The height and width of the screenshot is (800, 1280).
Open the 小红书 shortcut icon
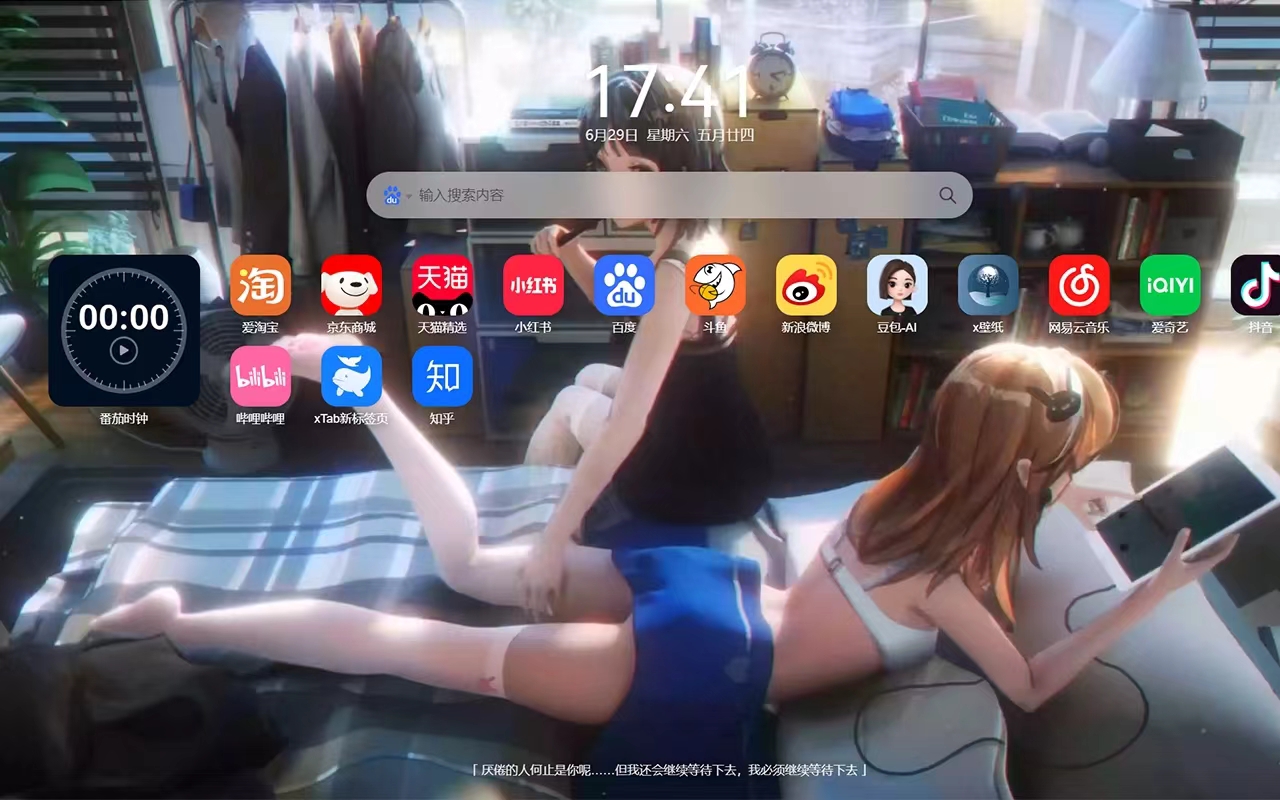pyautogui.click(x=533, y=285)
